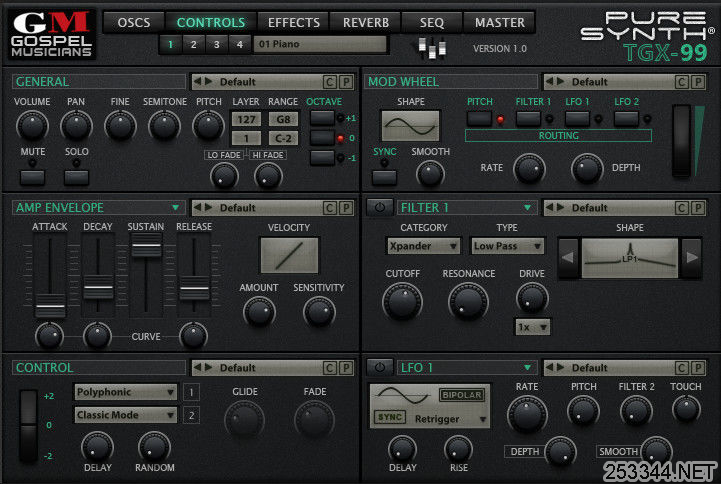Open the Polyphonic mode dropdown

click(x=126, y=392)
